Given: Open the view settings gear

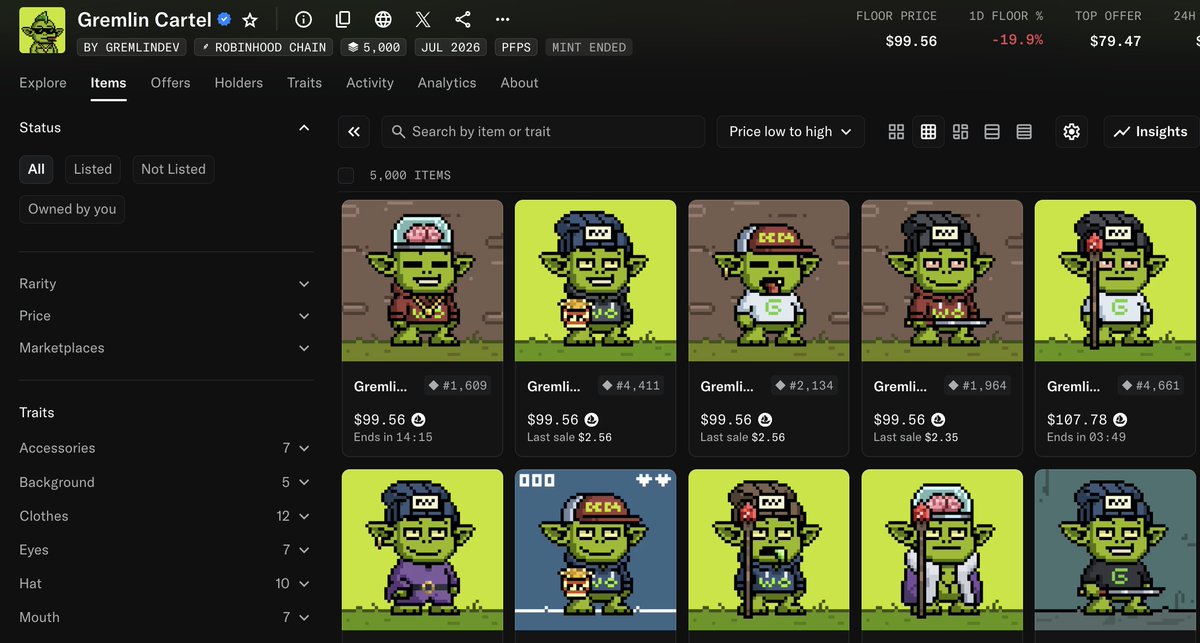Looking at the screenshot, I should 1072,131.
